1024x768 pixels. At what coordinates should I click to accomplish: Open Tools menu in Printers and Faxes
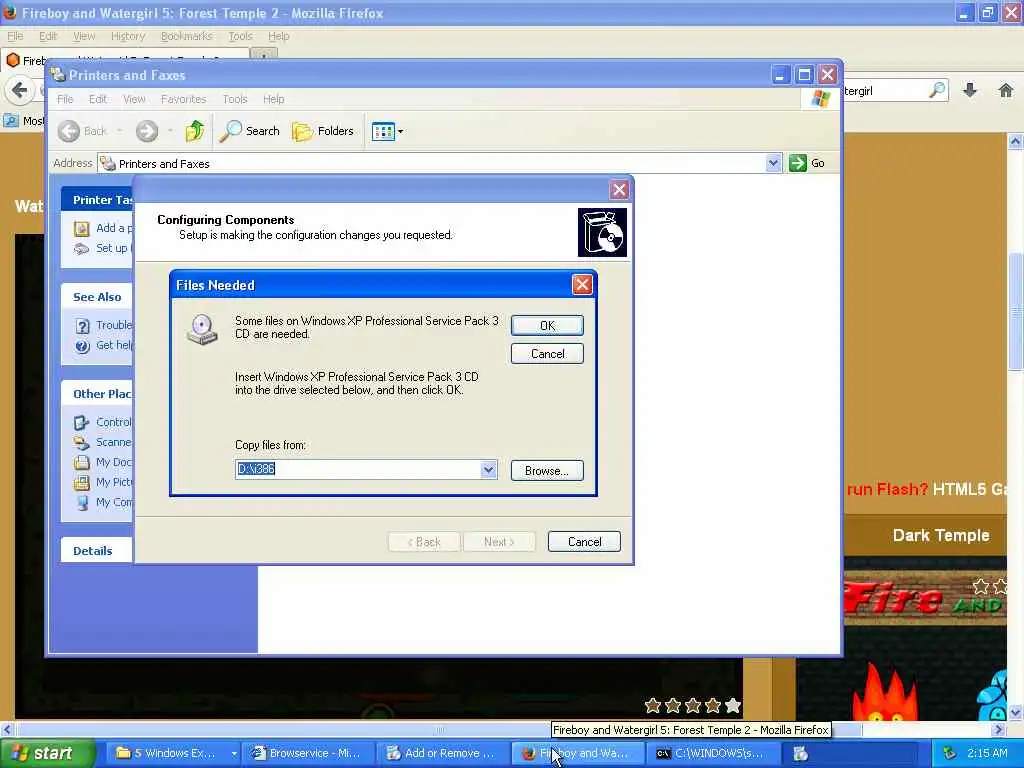pos(234,99)
